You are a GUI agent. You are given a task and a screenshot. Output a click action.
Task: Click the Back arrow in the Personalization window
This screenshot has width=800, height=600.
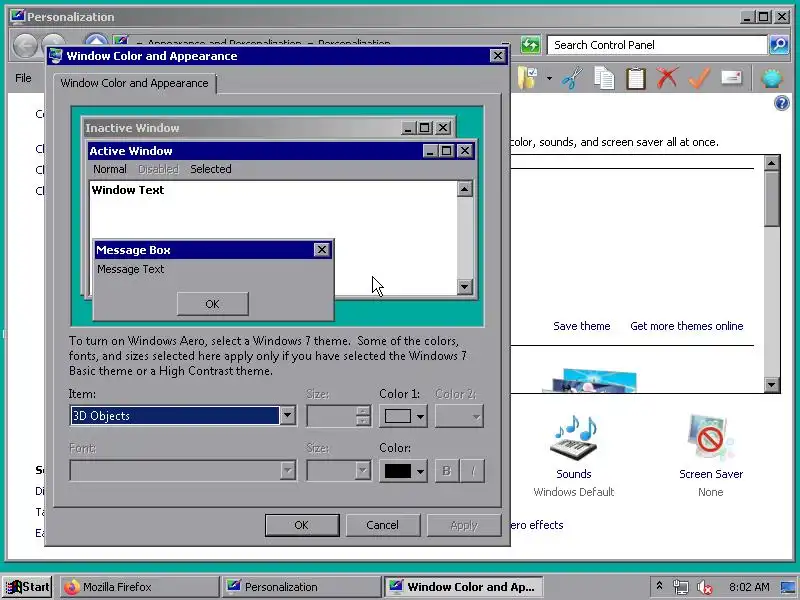click(25, 45)
